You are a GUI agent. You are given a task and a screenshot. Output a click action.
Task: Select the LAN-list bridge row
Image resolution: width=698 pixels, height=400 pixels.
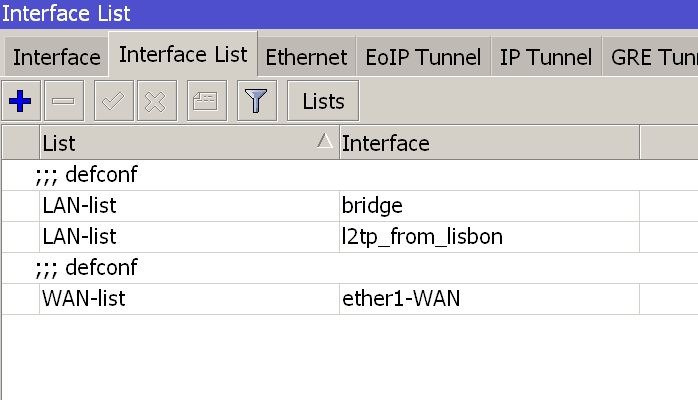coord(350,206)
